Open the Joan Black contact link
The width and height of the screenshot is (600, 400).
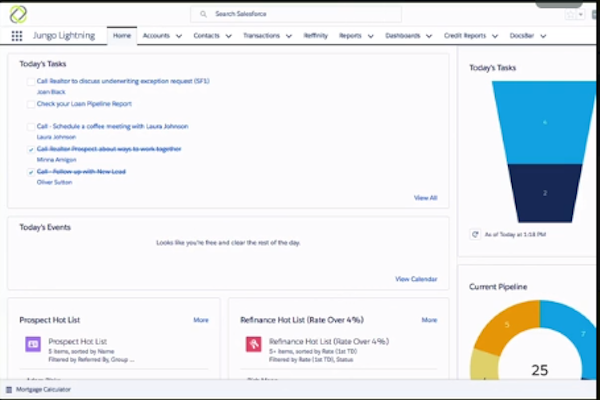[51, 92]
